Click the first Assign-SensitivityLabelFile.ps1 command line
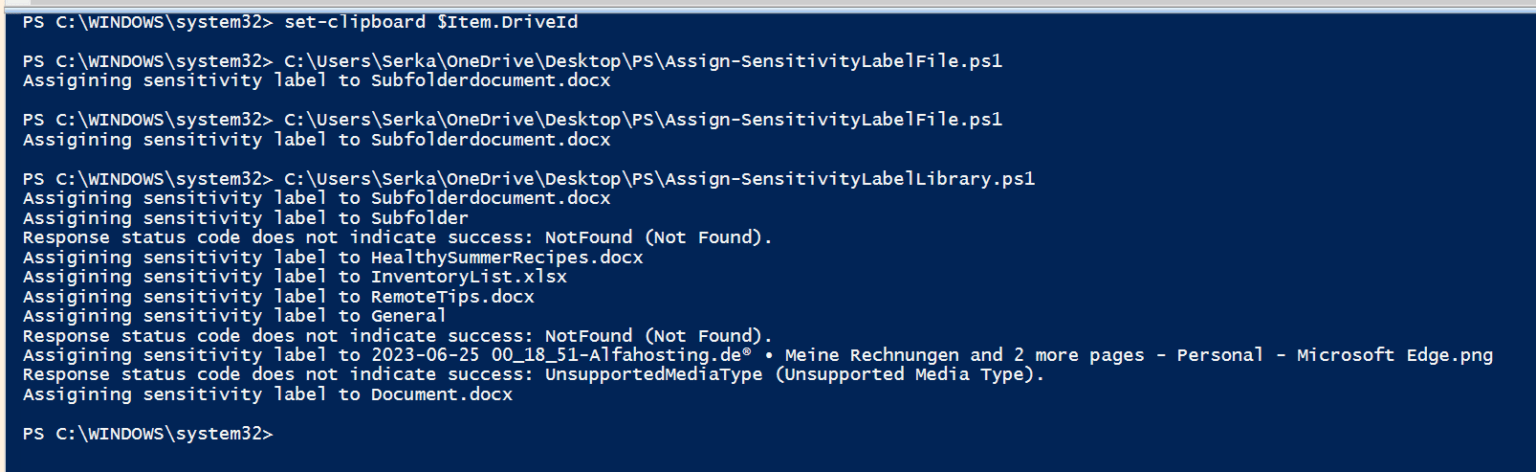 512,61
